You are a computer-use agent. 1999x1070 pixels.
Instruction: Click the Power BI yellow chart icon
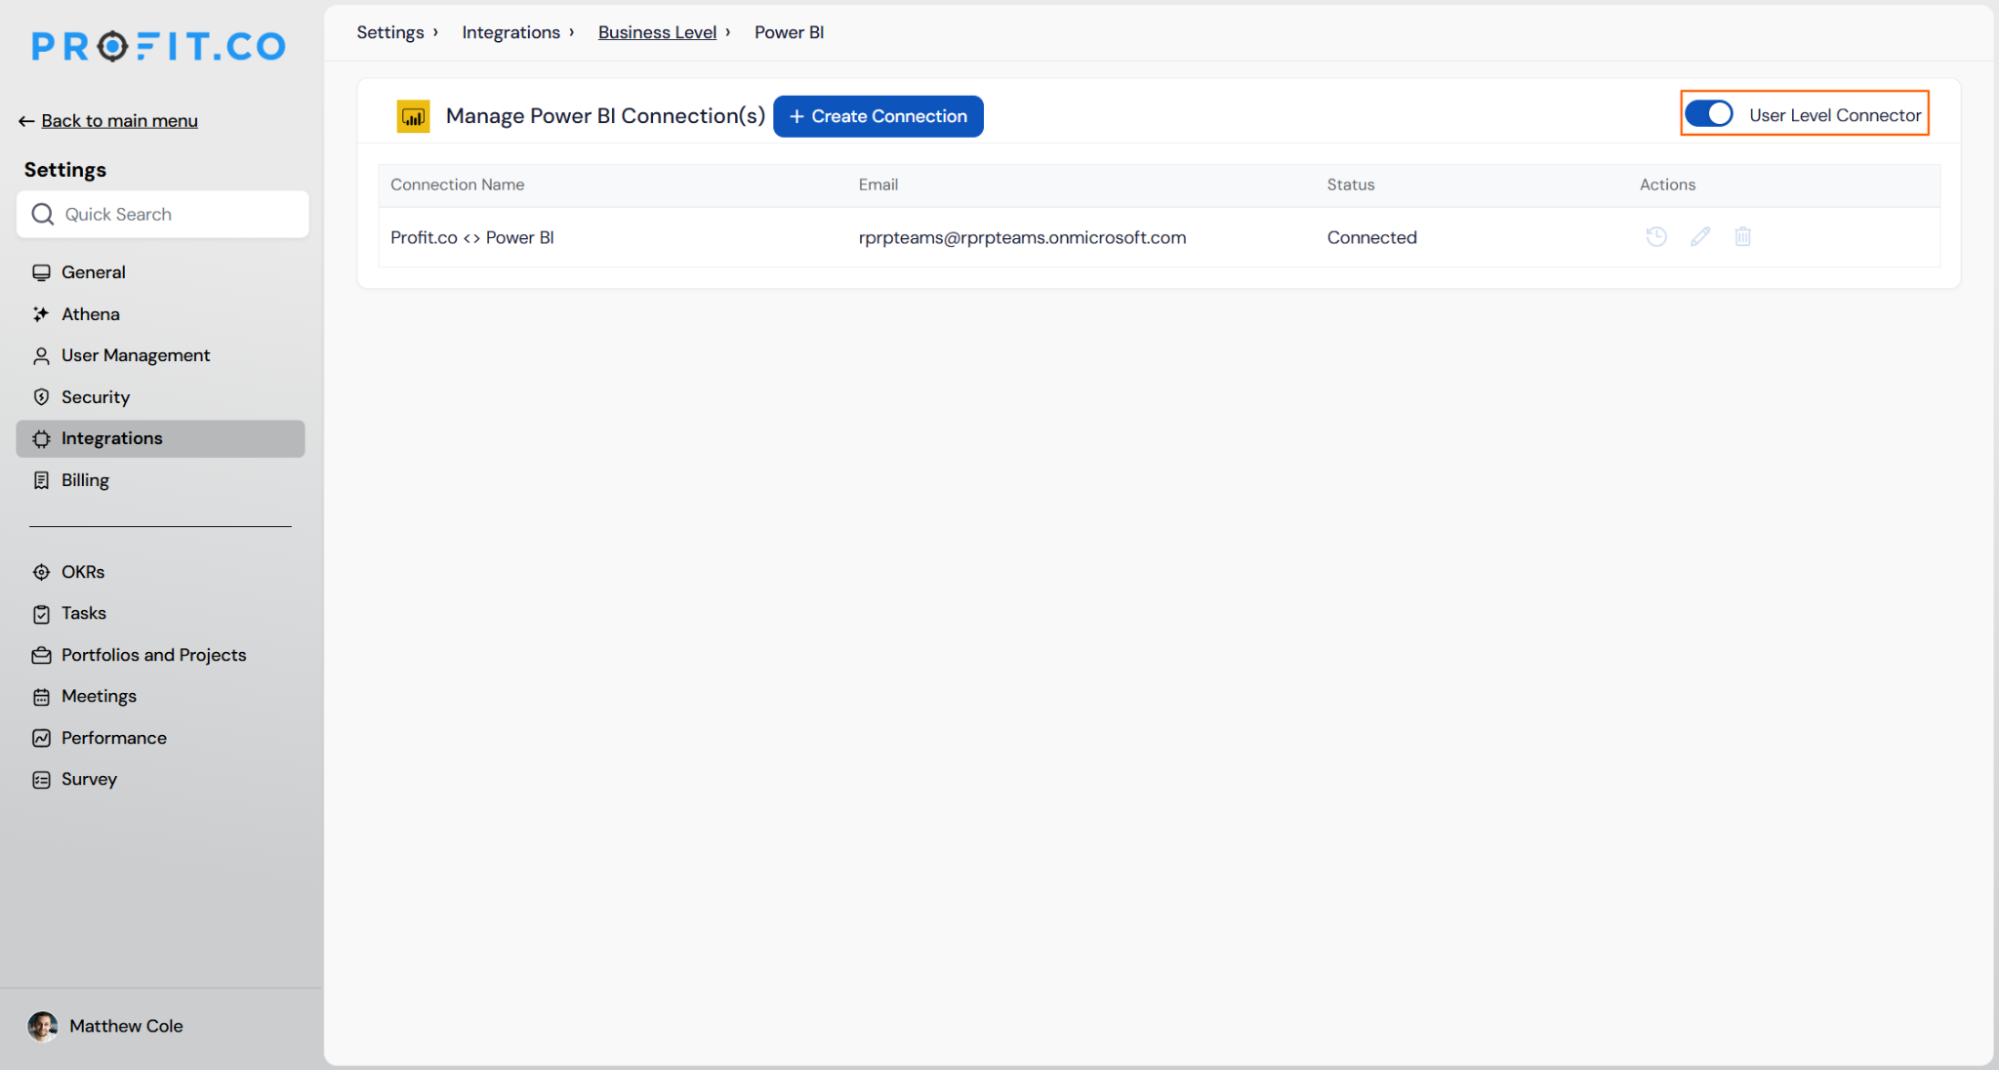coord(413,116)
